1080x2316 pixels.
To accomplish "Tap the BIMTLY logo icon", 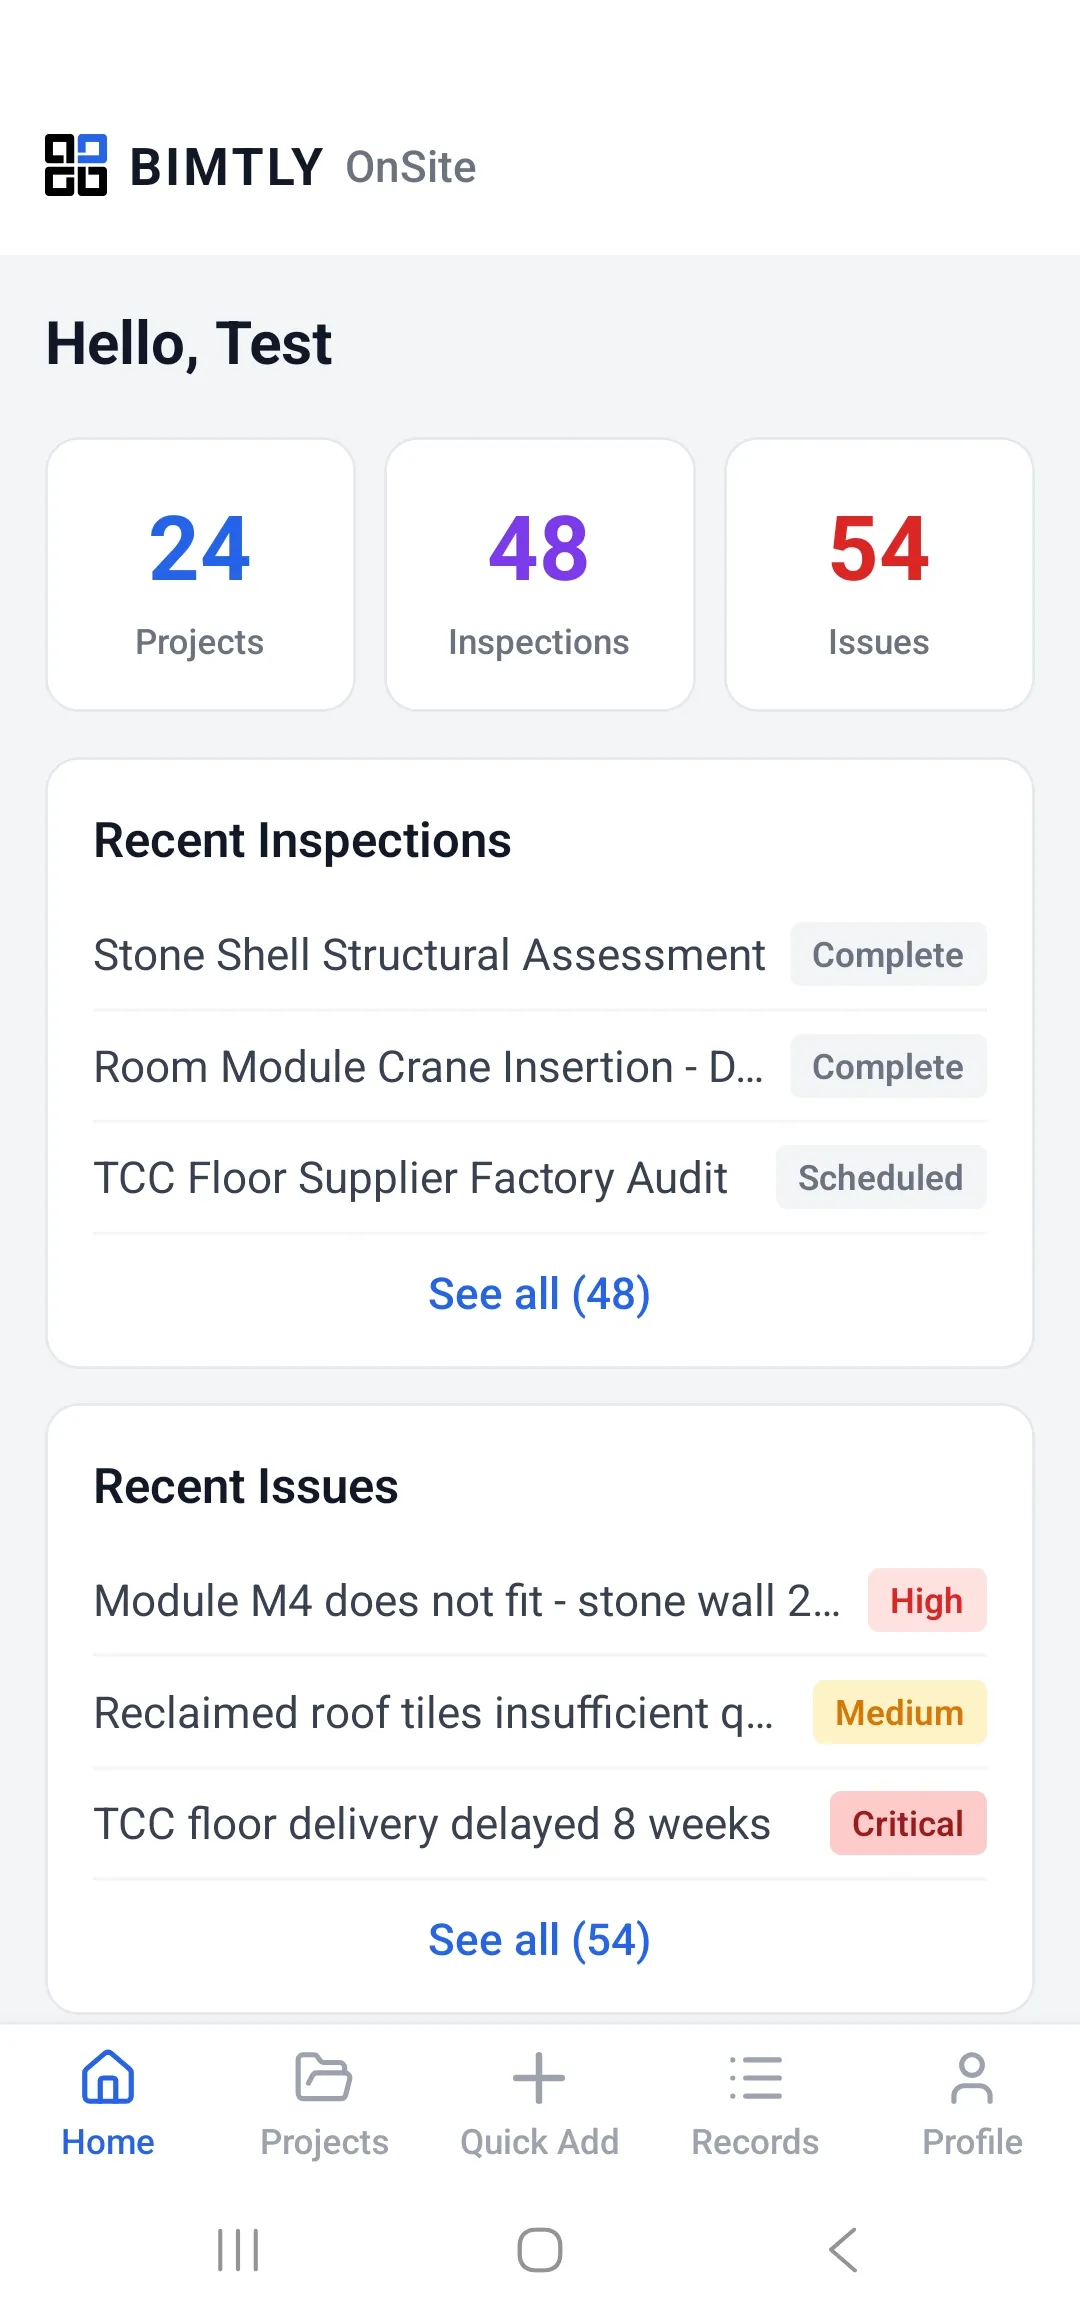I will [76, 165].
